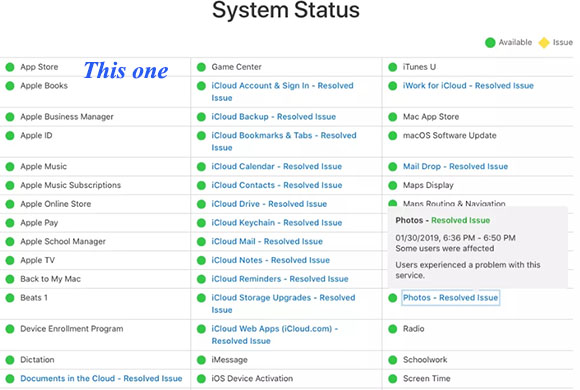The height and width of the screenshot is (390, 580).
Task: Open iCloud Reminders Resolved Issue link
Action: (280, 279)
